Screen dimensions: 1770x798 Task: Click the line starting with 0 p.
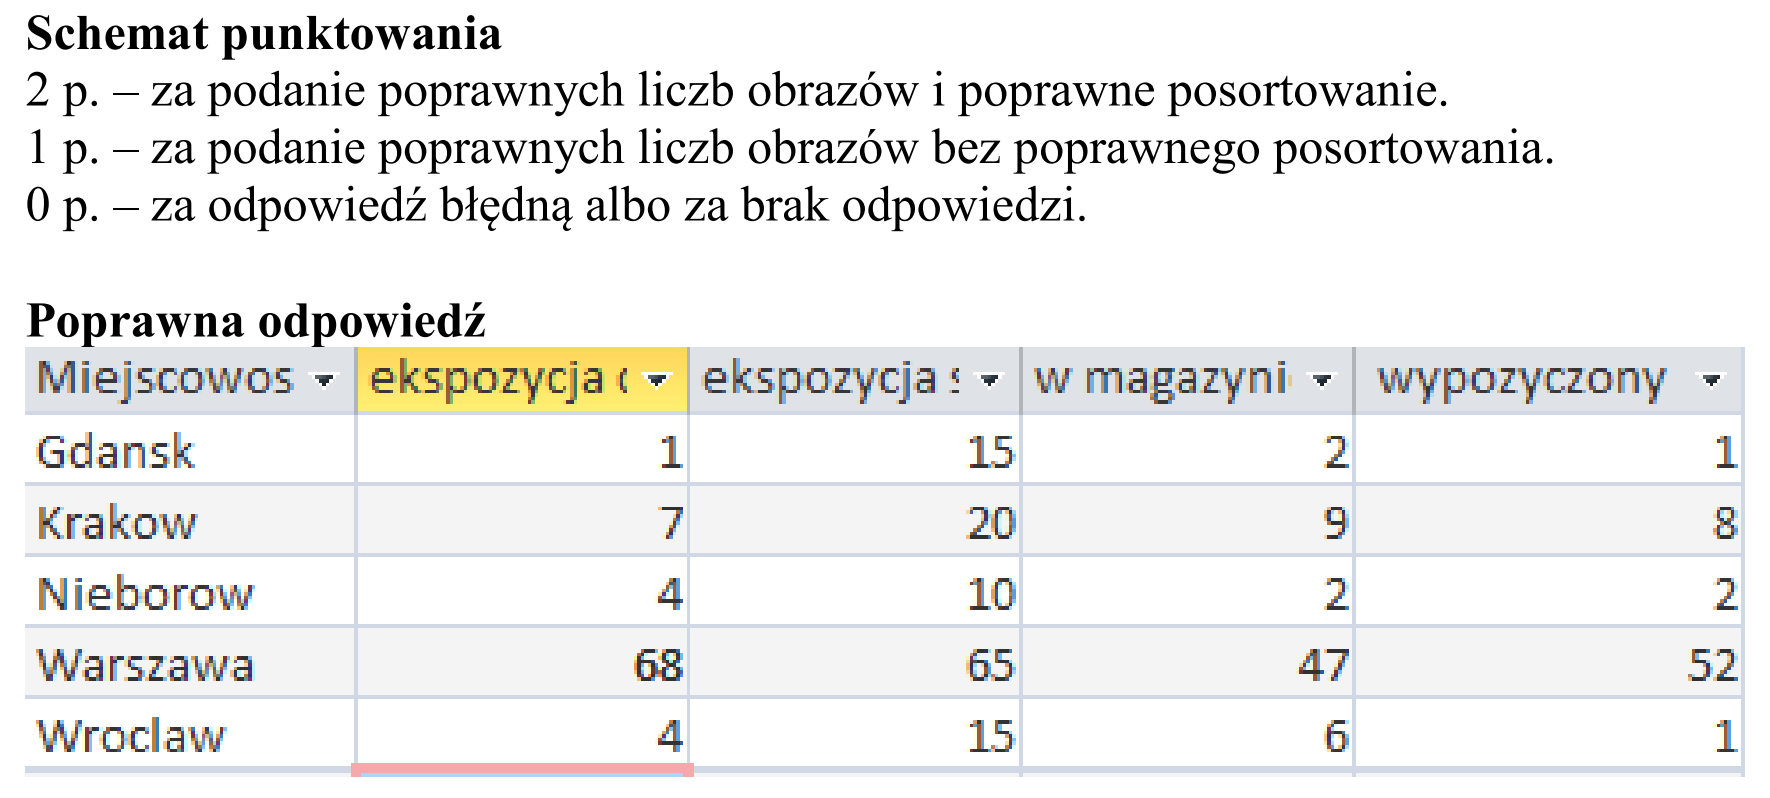pos(556,206)
